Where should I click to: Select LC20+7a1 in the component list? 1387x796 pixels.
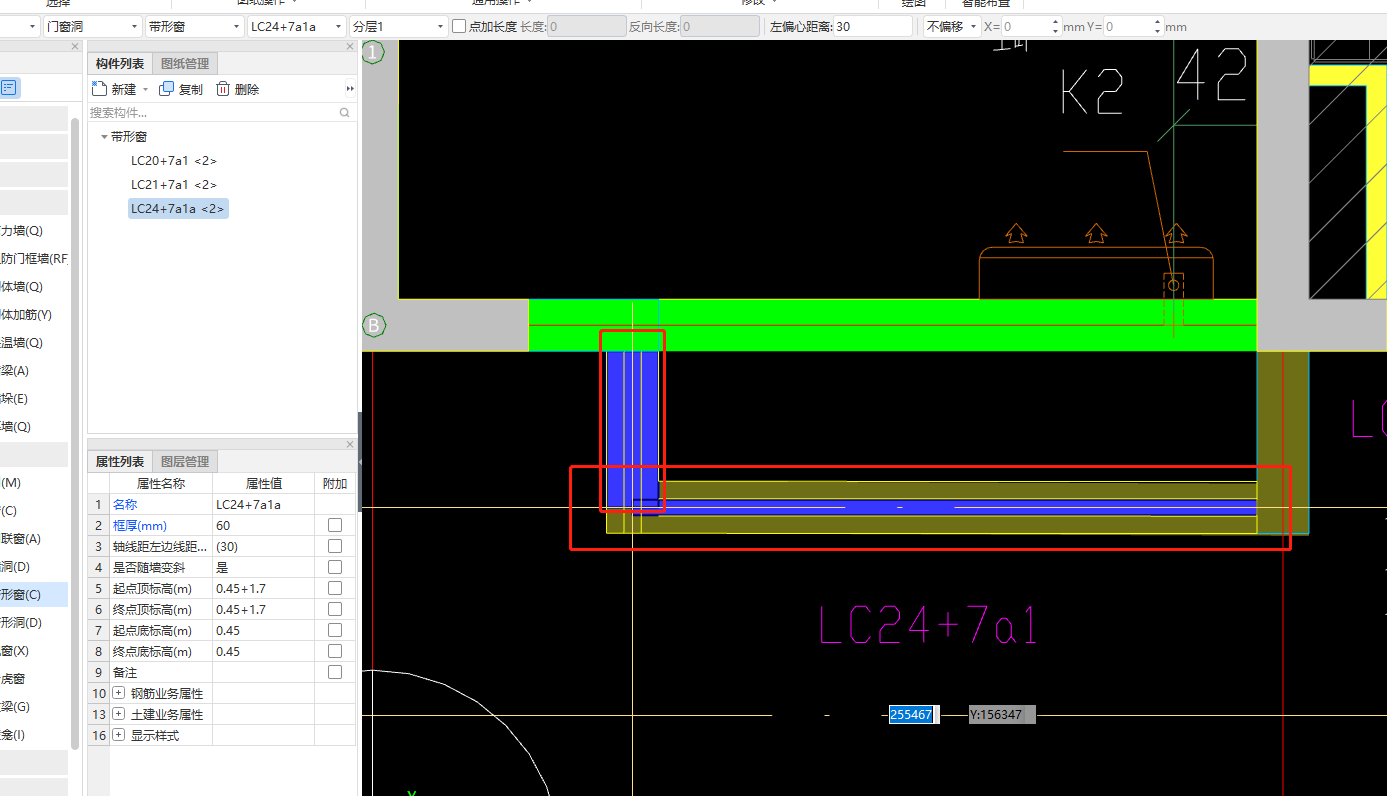click(x=174, y=161)
